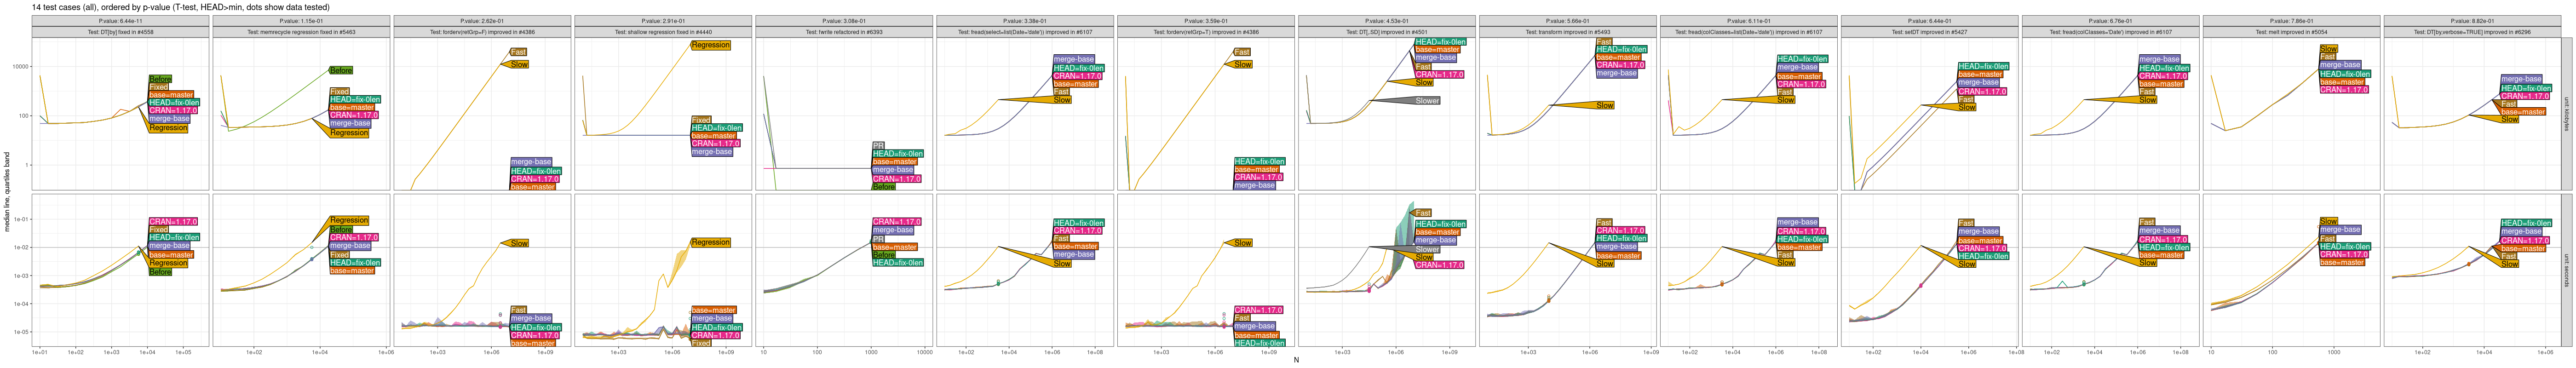Click y-axis title "median line, quartiles band"
The width and height of the screenshot is (2576, 368).
tap(7, 192)
